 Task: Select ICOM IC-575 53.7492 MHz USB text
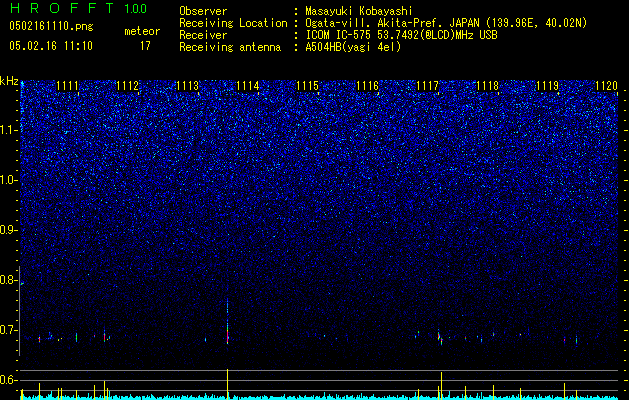401,35
